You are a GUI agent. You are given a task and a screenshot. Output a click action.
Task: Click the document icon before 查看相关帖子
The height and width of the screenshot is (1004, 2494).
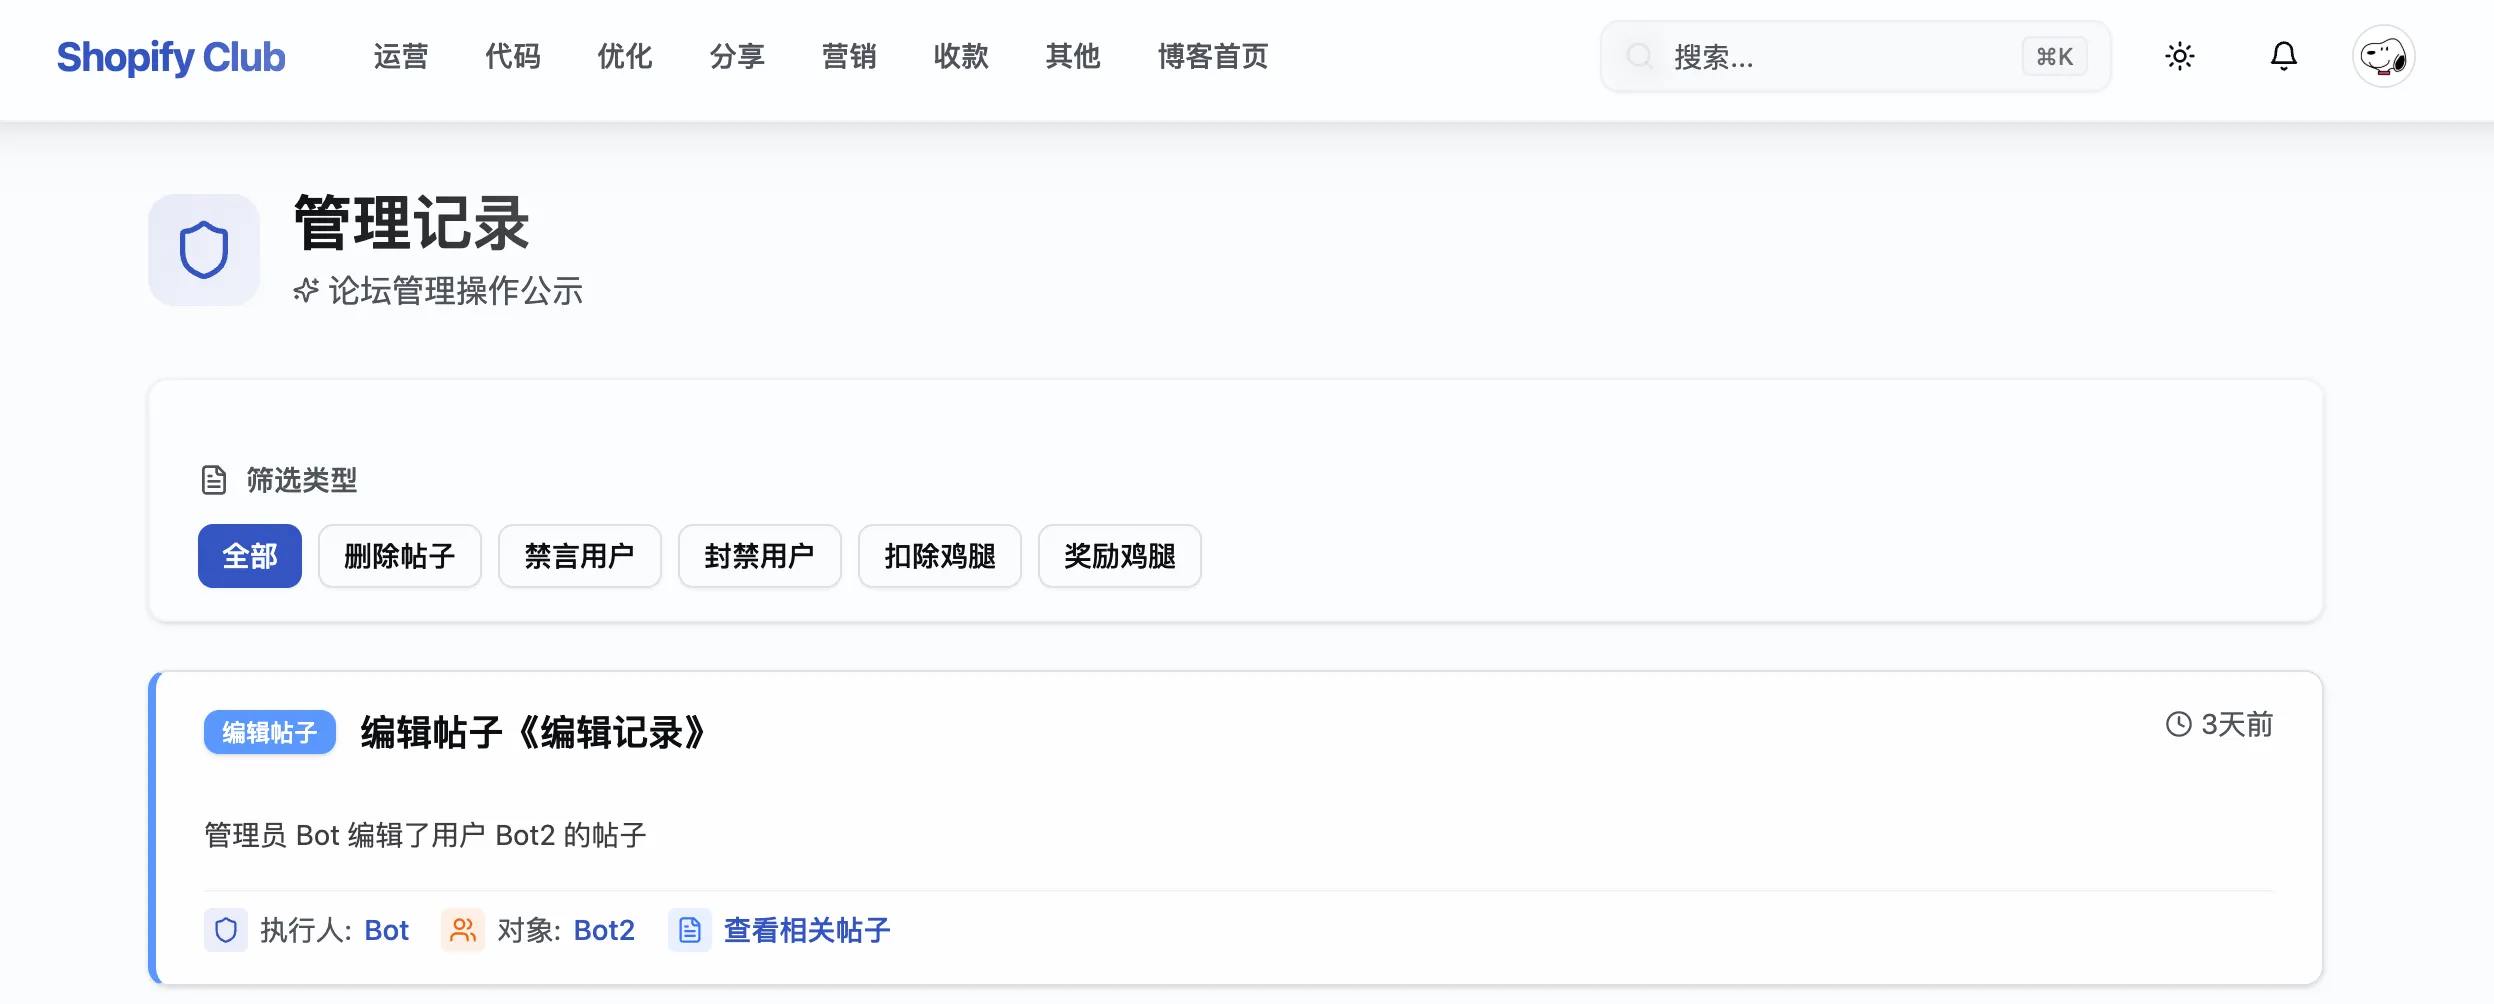click(690, 930)
